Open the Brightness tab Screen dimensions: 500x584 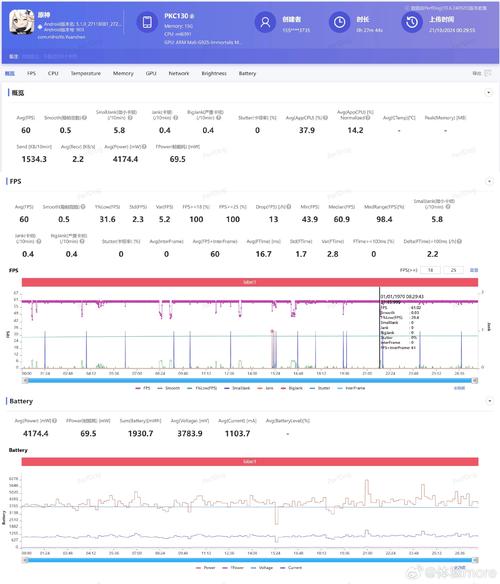pyautogui.click(x=214, y=73)
